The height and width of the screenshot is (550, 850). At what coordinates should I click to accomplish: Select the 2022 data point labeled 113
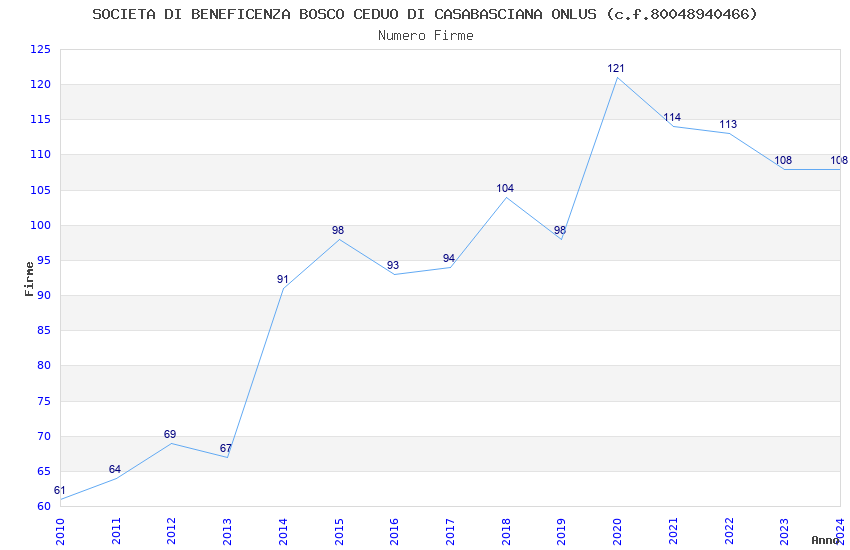coord(728,124)
